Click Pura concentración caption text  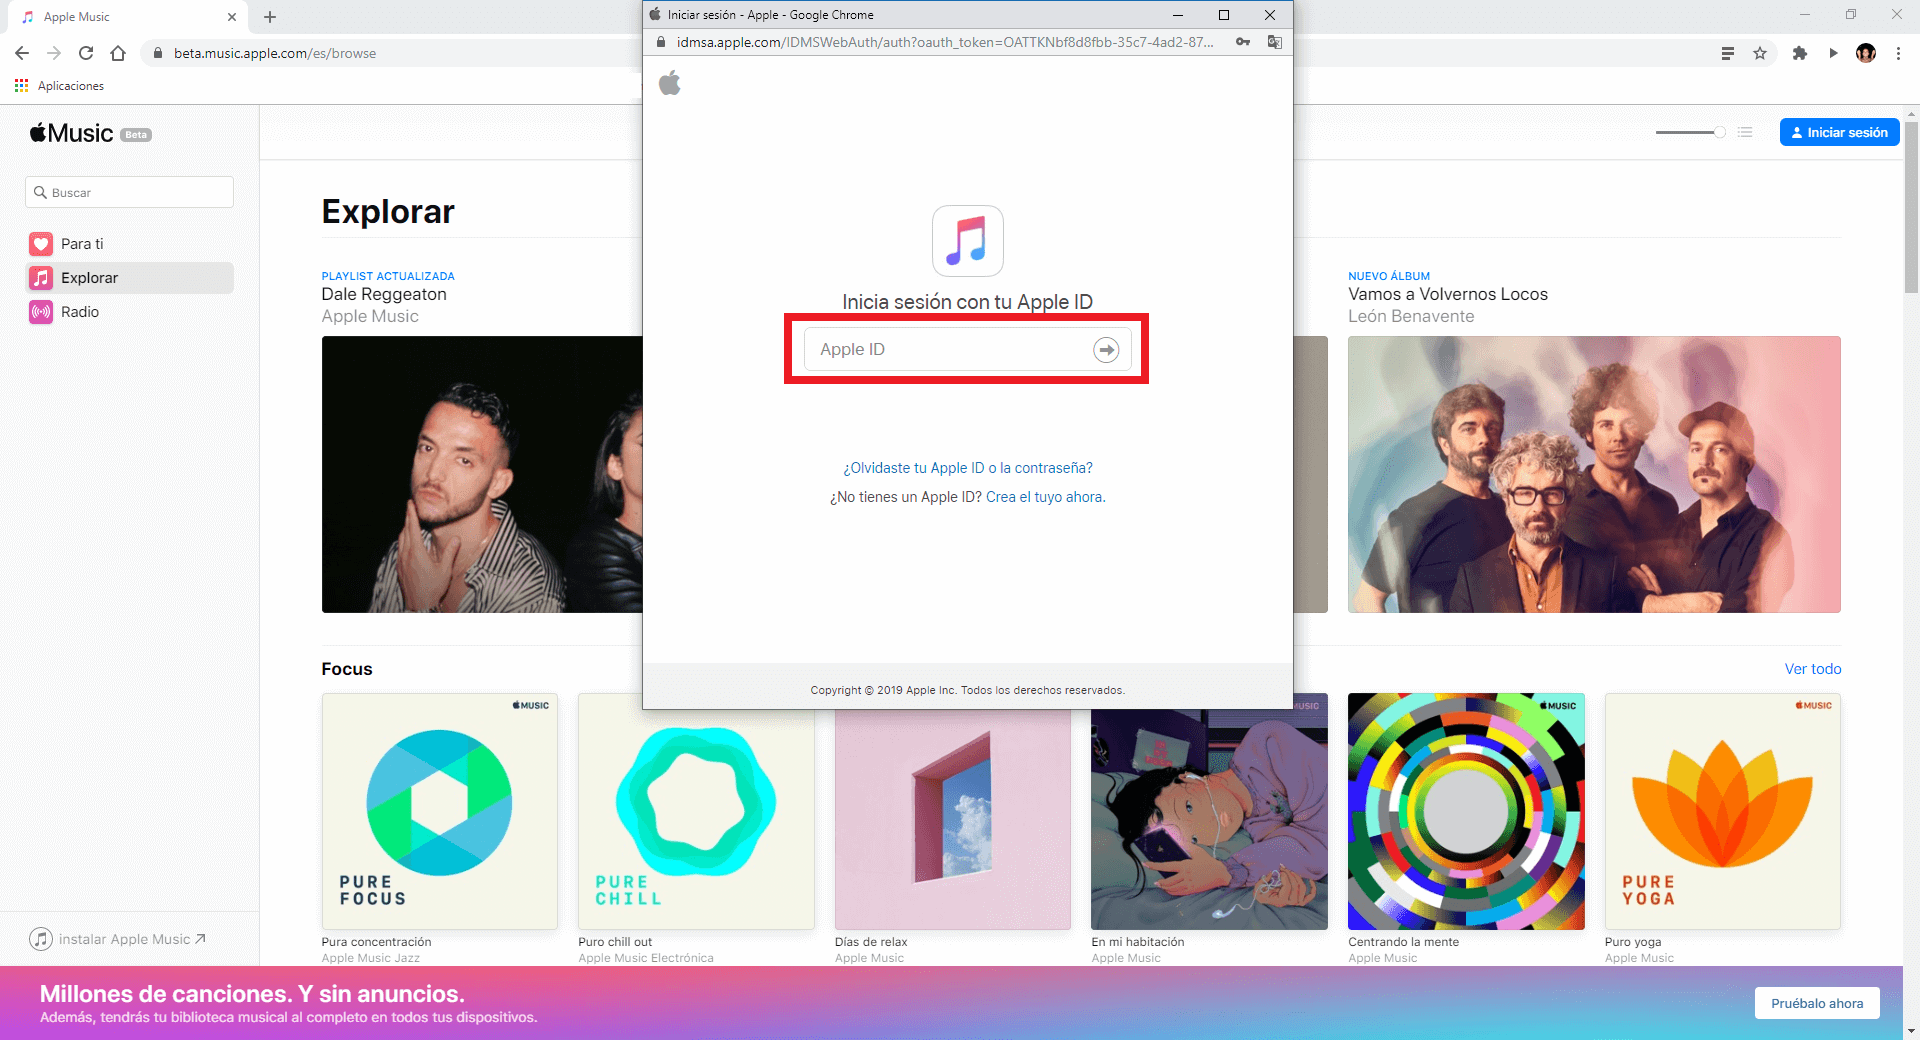376,942
